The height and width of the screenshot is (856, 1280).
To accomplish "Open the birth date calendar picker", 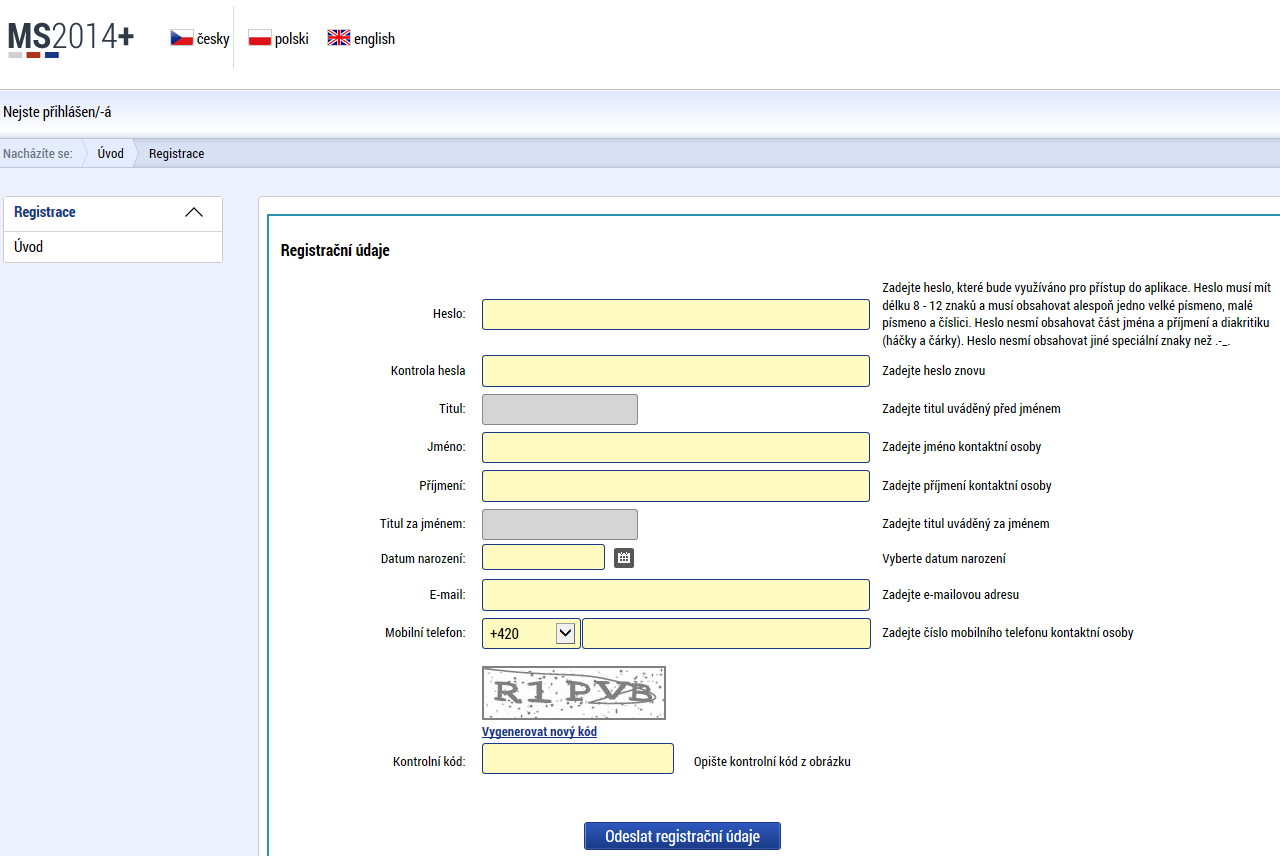I will tap(624, 558).
